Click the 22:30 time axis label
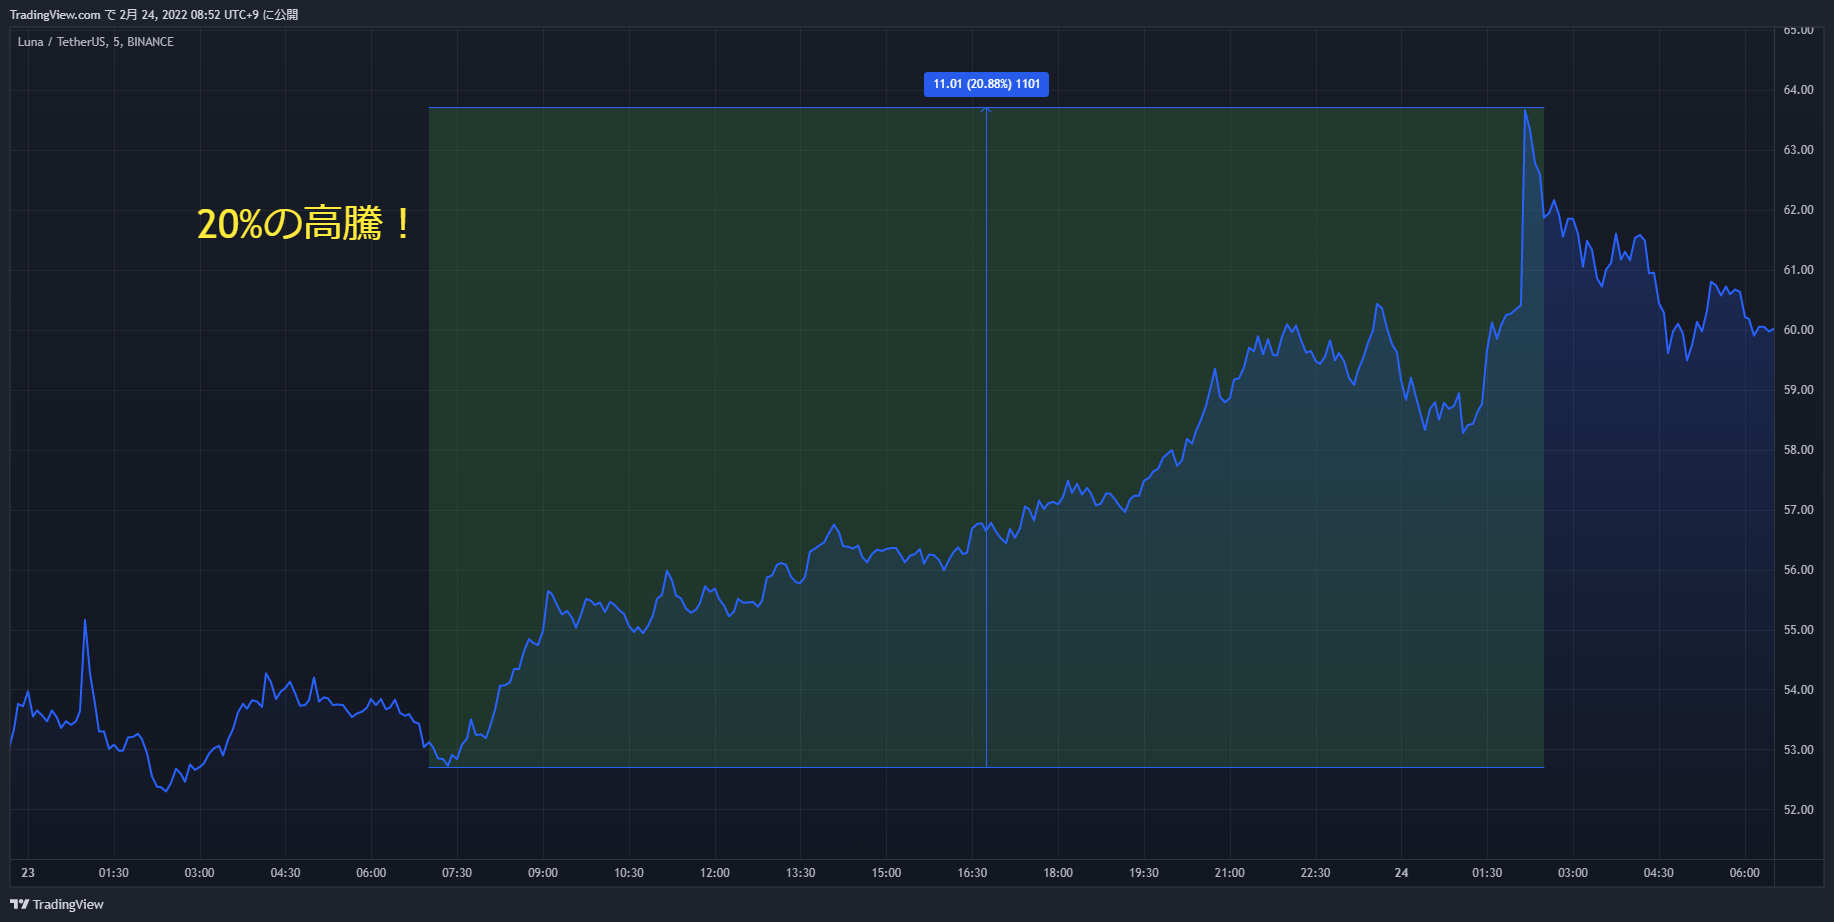Screen dimensions: 1834x922 [1315, 873]
